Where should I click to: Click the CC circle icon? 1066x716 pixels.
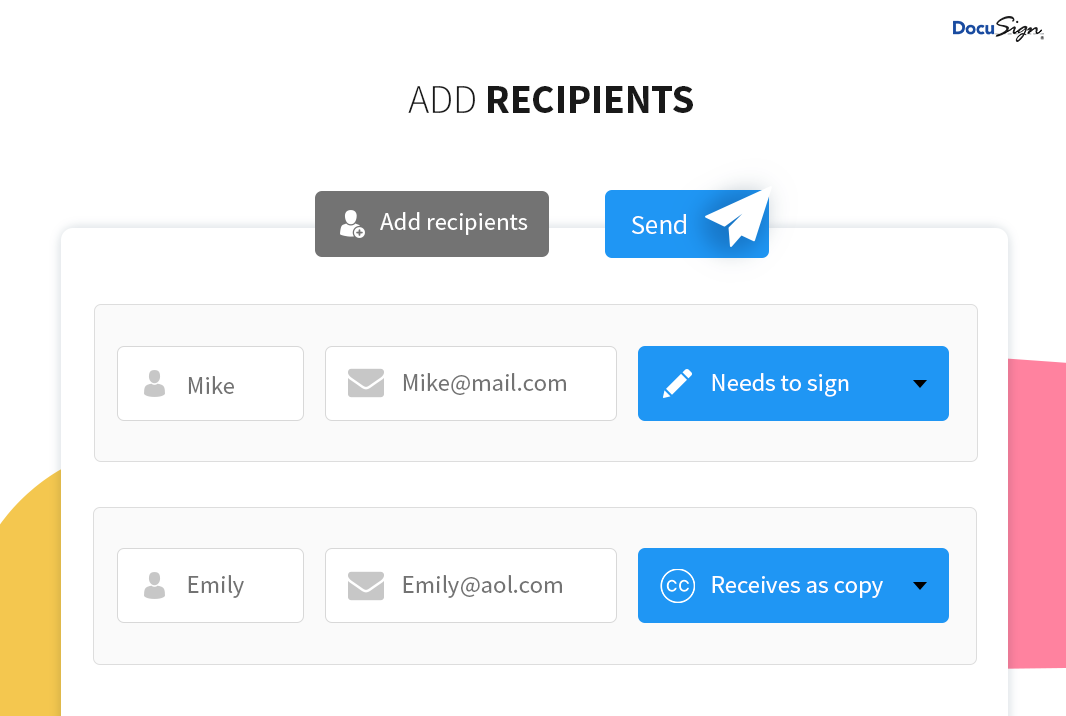coord(678,585)
